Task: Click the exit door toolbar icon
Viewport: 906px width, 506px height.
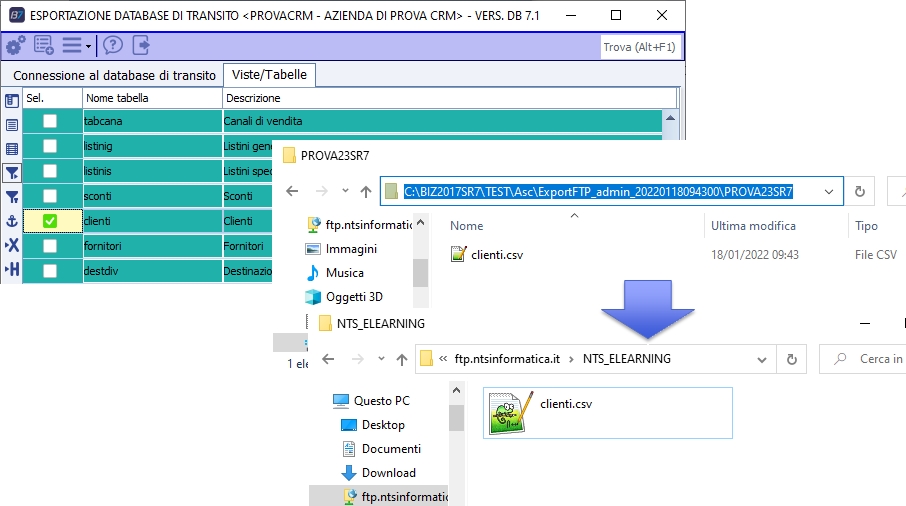Action: click(x=141, y=45)
